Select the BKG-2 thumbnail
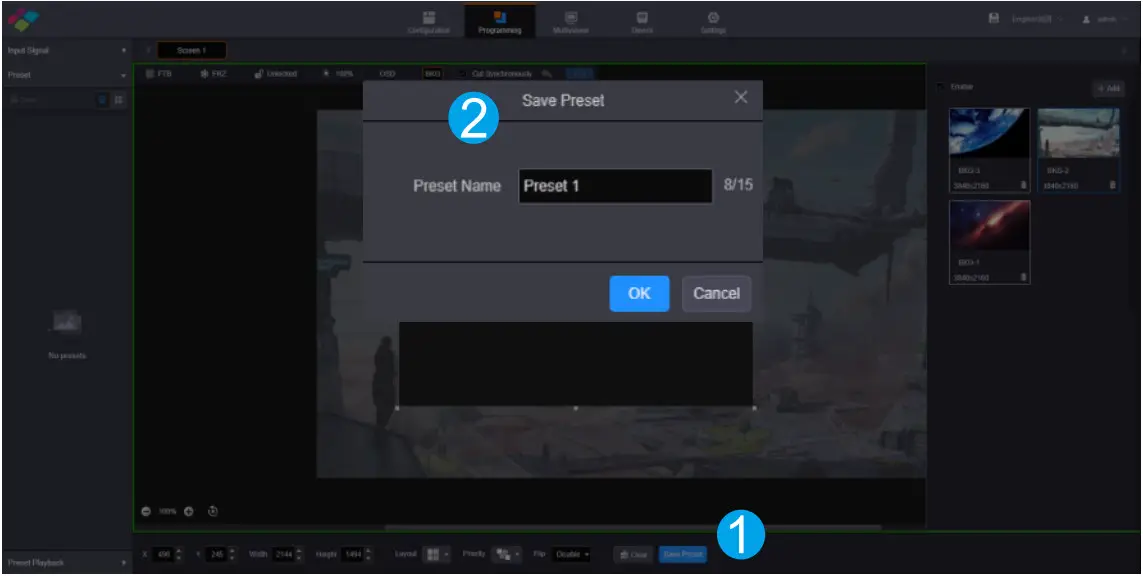This screenshot has height=577, width=1143. (1078, 132)
